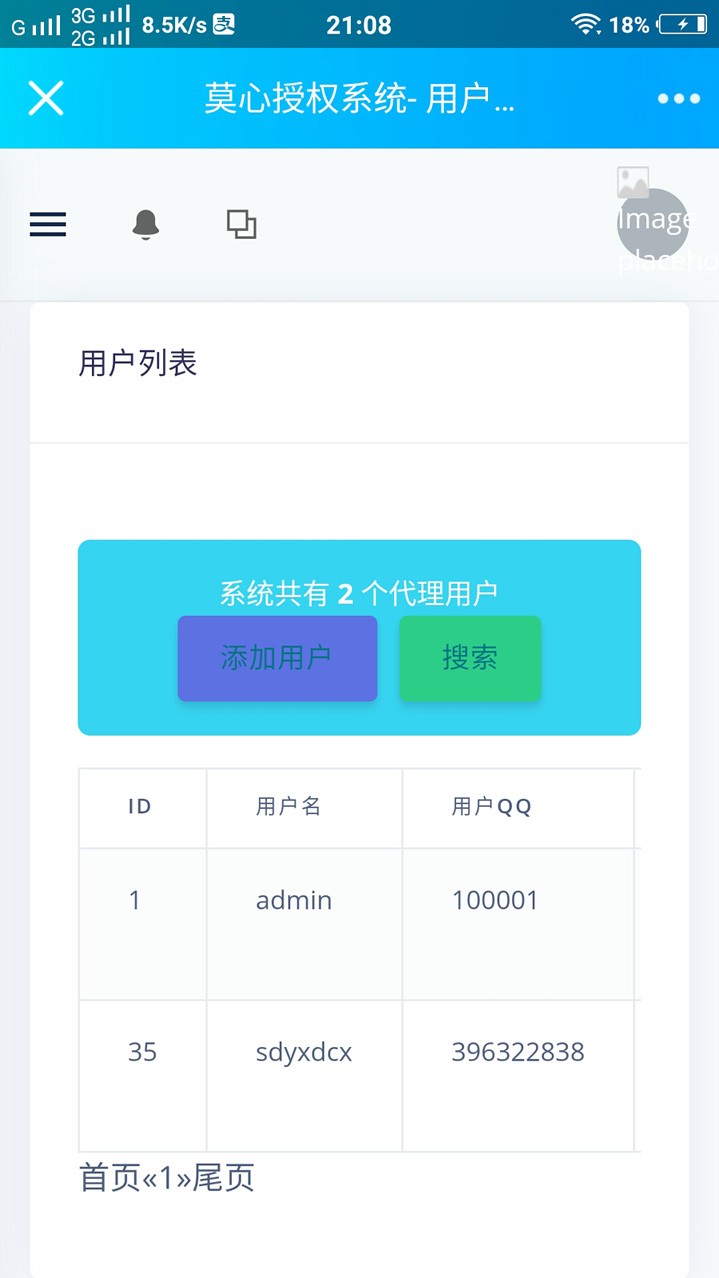Close the 莫心授权系统 page with the X icon
This screenshot has height=1278, width=719.
(45, 97)
